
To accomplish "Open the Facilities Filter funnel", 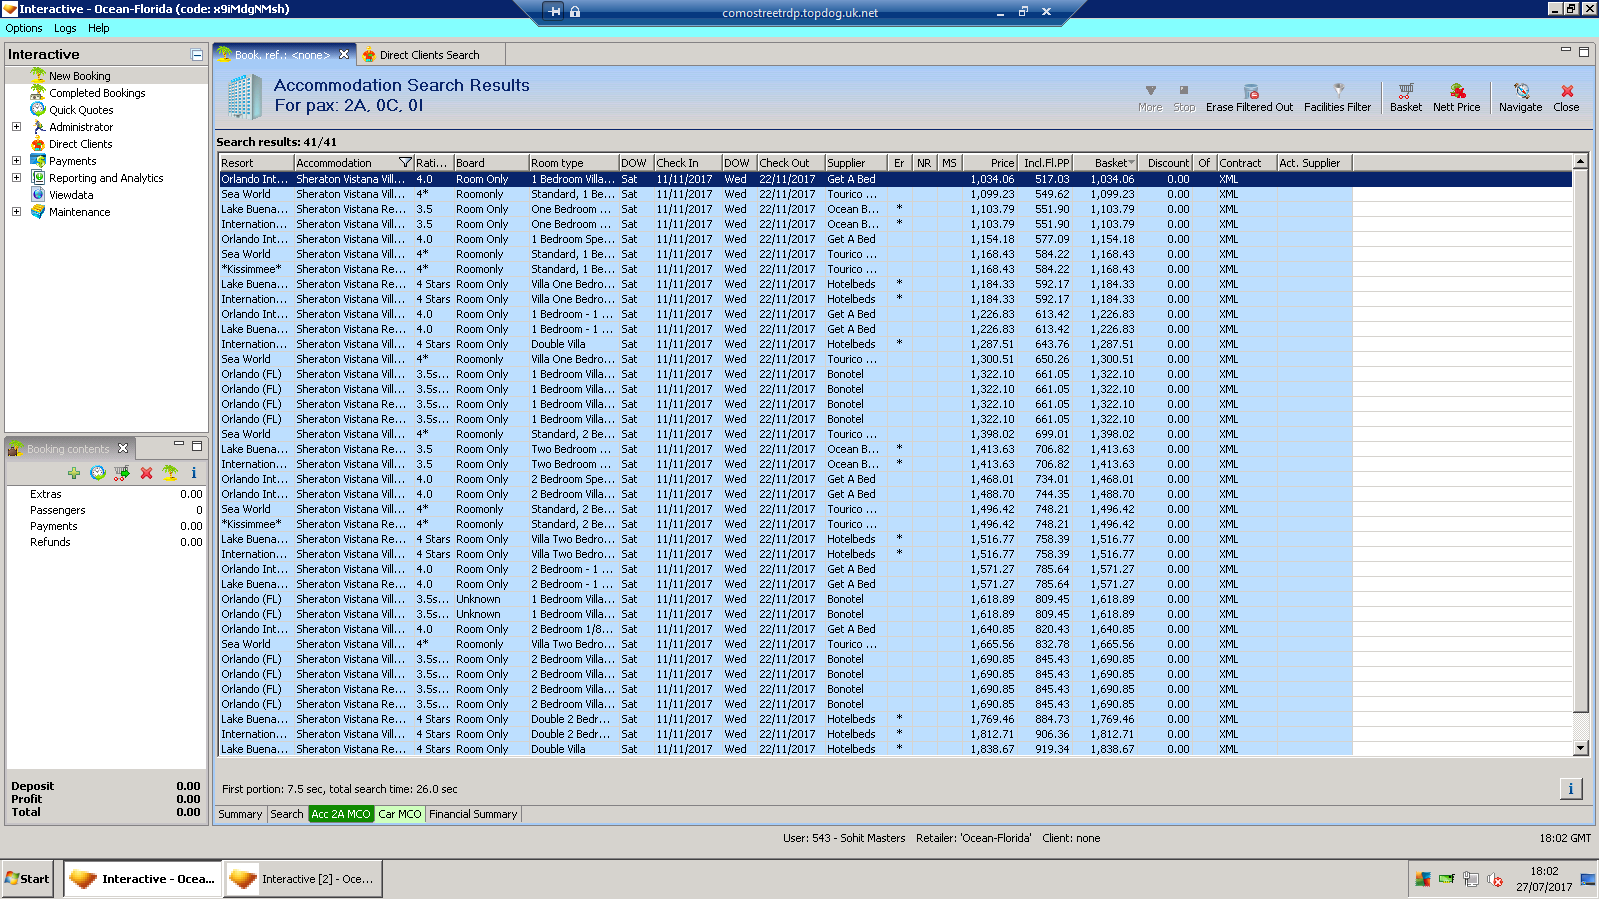I will point(1338,91).
